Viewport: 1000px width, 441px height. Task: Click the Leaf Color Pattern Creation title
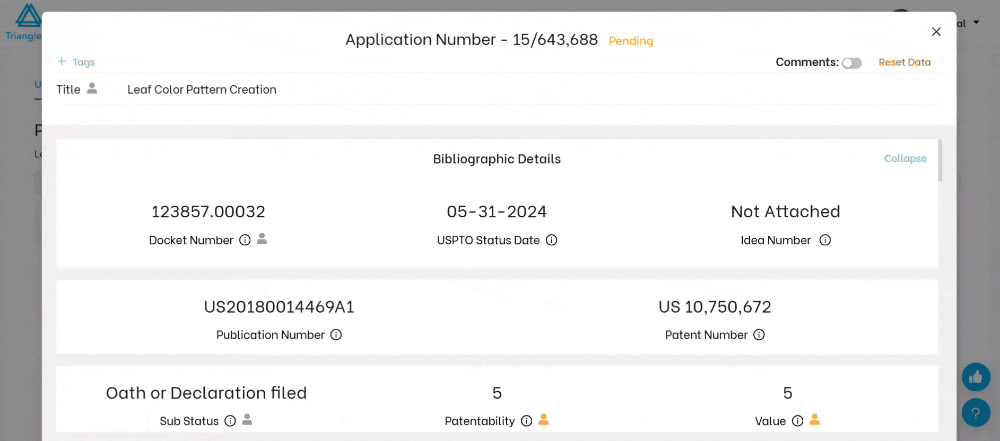coord(202,89)
